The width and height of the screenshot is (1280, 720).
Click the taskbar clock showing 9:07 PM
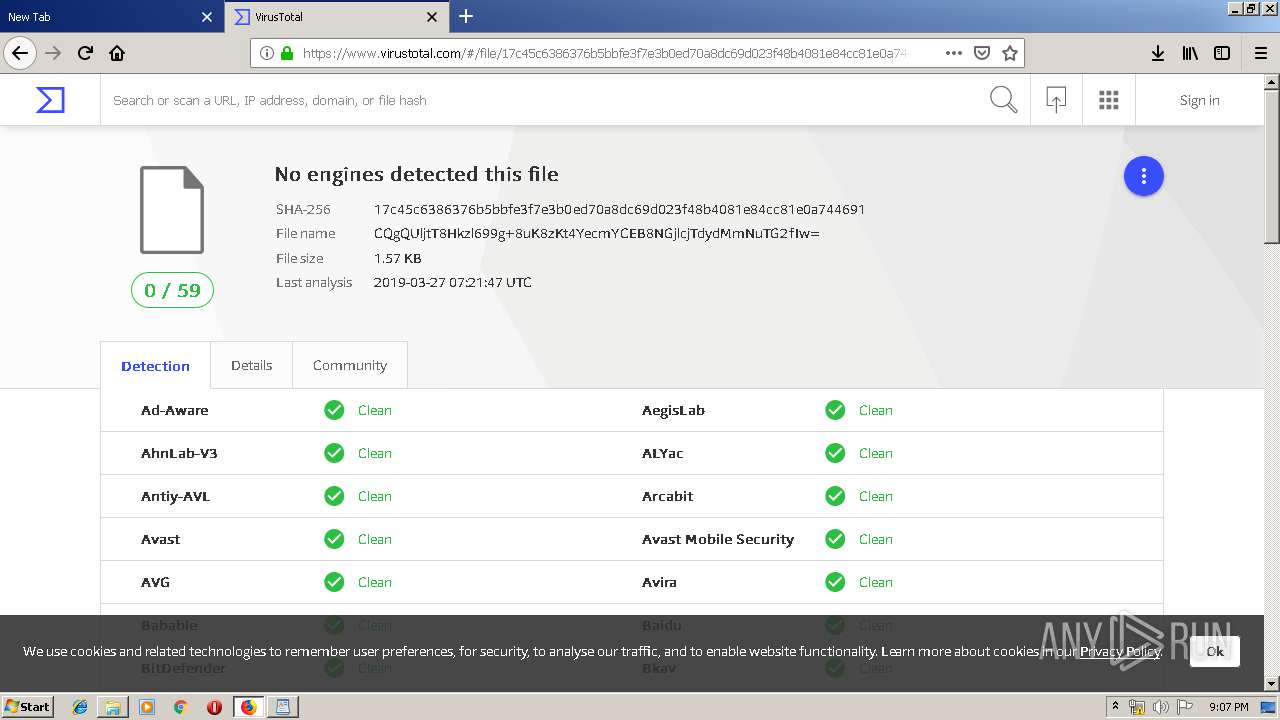pos(1229,707)
